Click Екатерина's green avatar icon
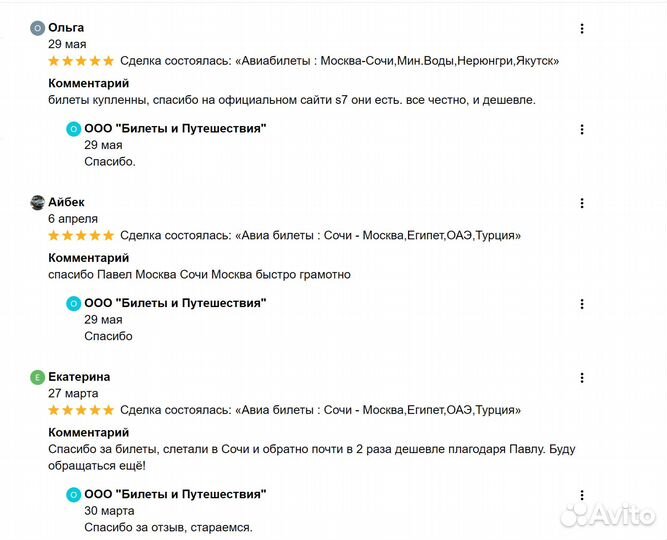The width and height of the screenshot is (667, 540). coord(37,377)
